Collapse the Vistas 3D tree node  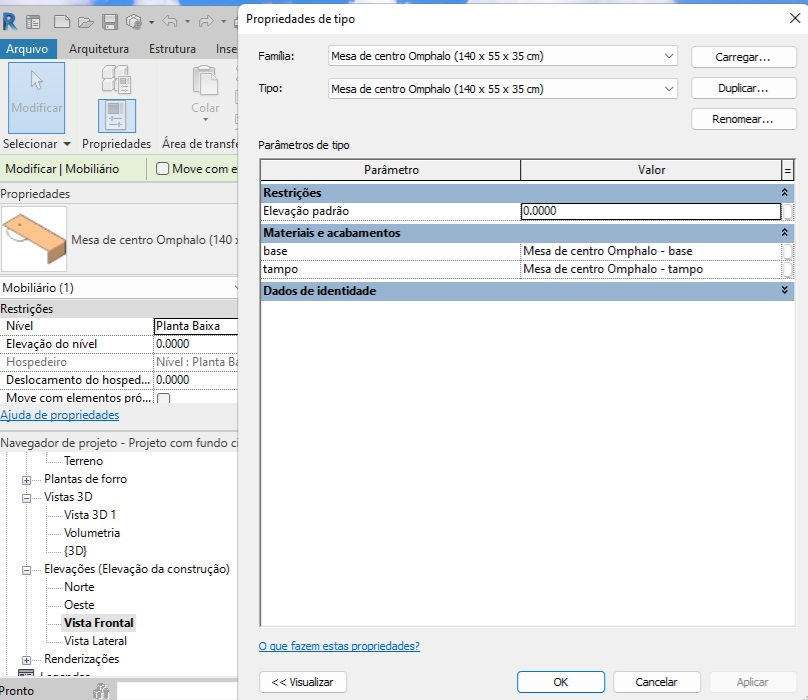[26, 498]
